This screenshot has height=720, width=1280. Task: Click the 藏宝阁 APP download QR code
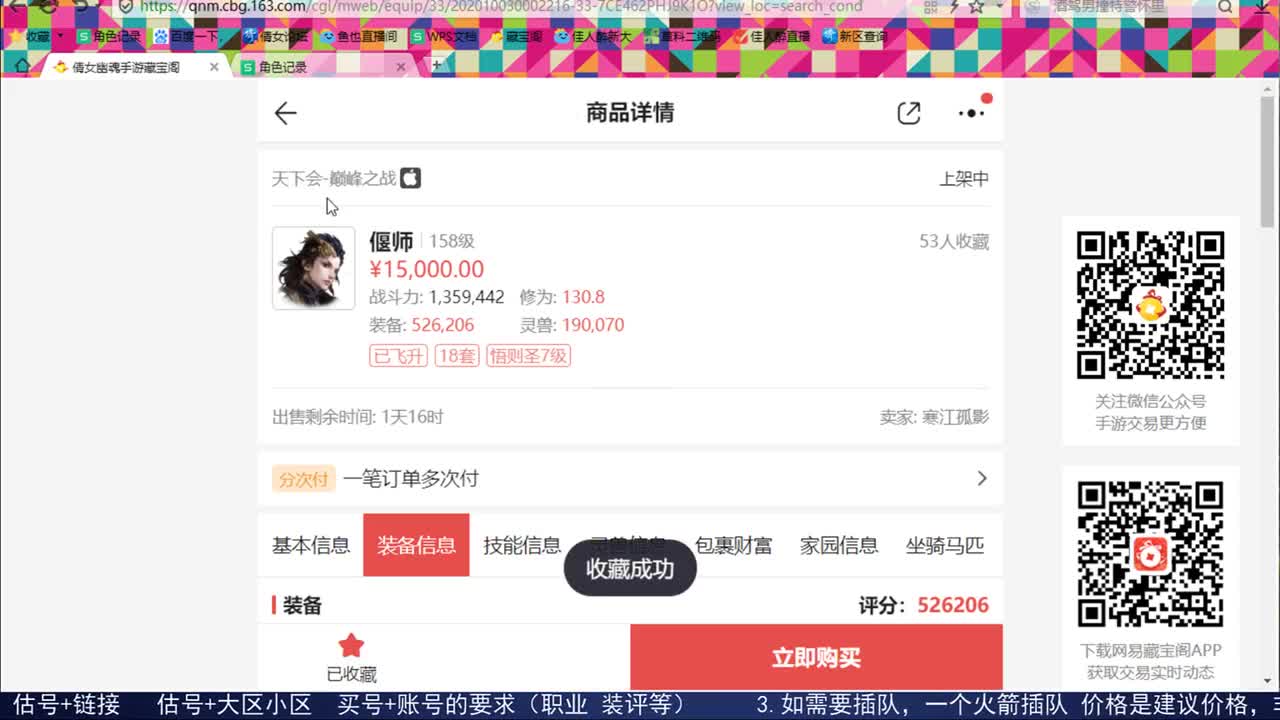click(1150, 554)
